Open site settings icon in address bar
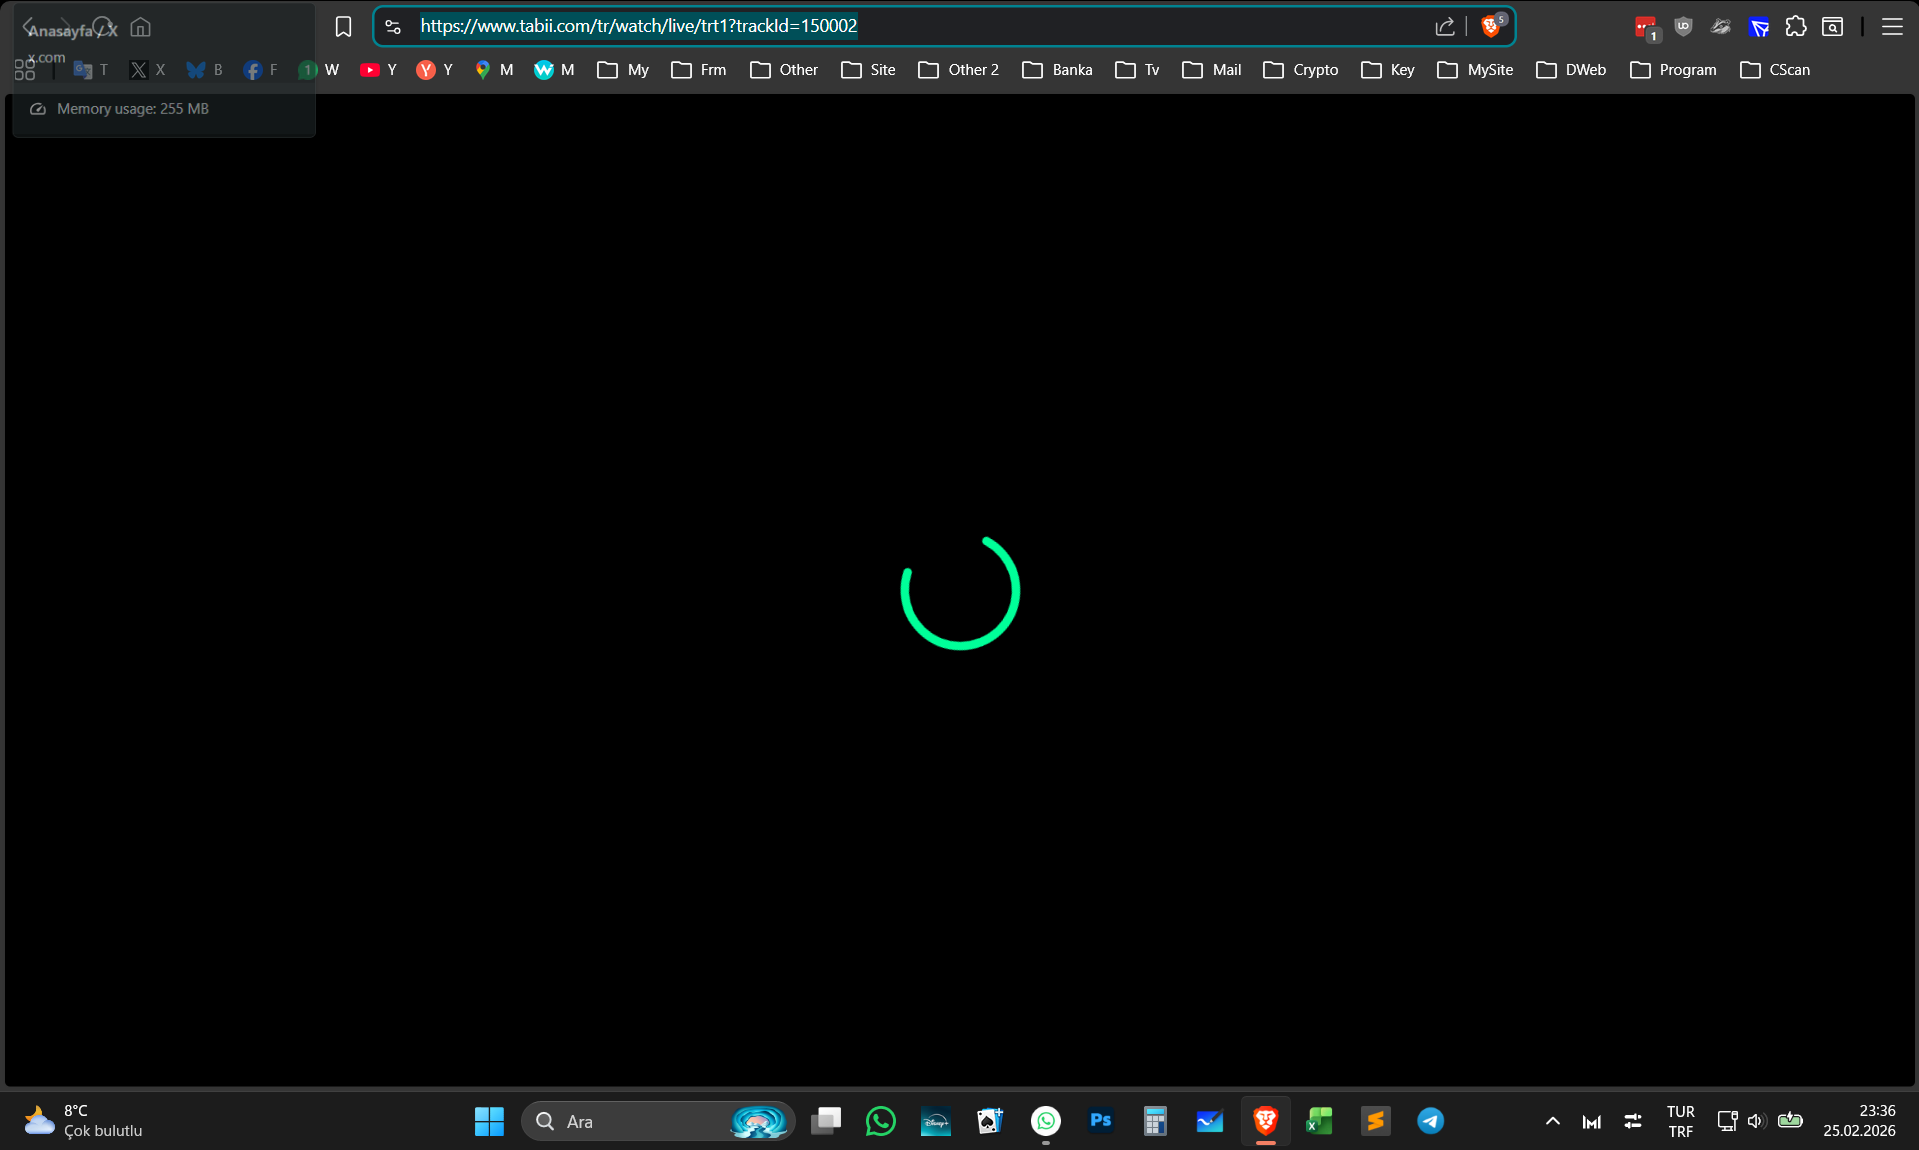This screenshot has width=1919, height=1150. (x=393, y=27)
